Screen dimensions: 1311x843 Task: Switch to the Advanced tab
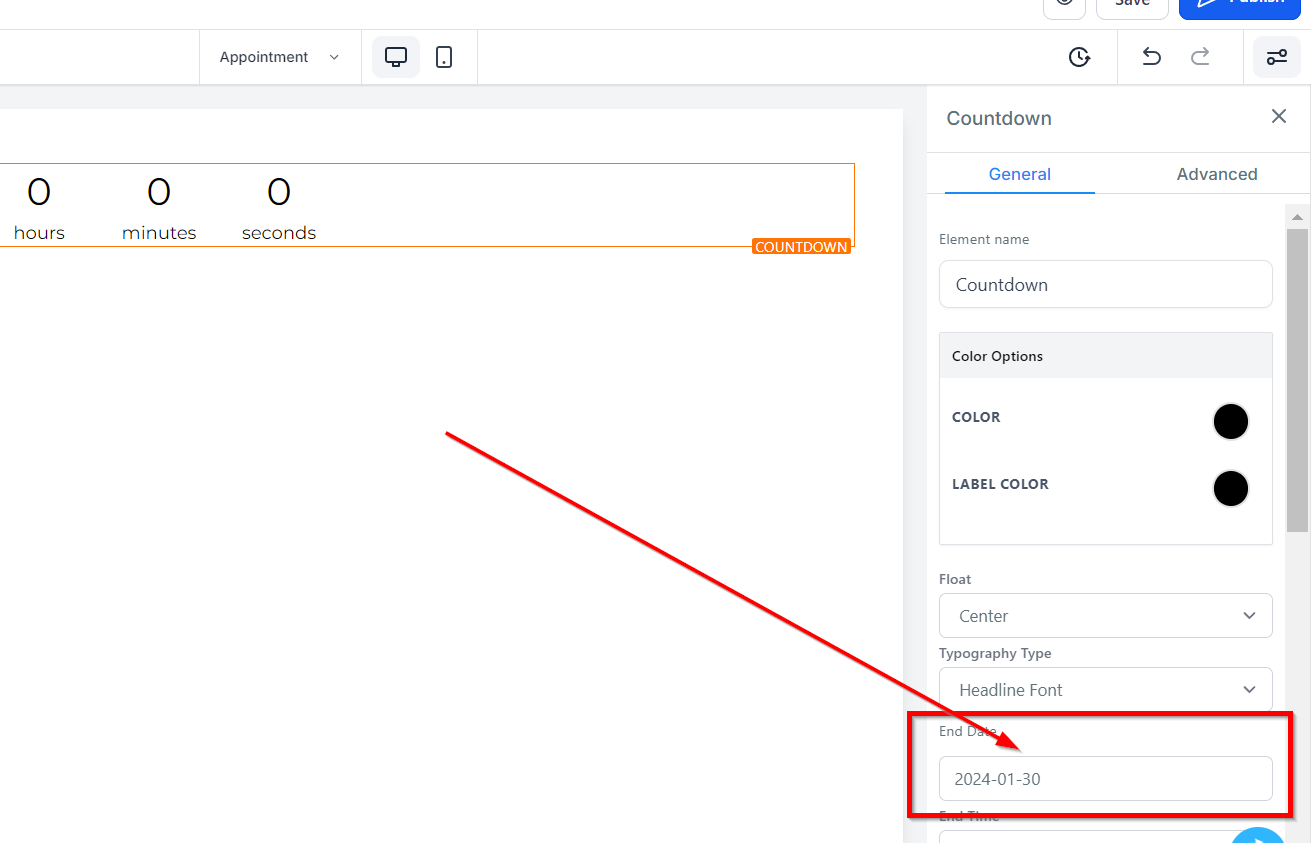(1216, 174)
